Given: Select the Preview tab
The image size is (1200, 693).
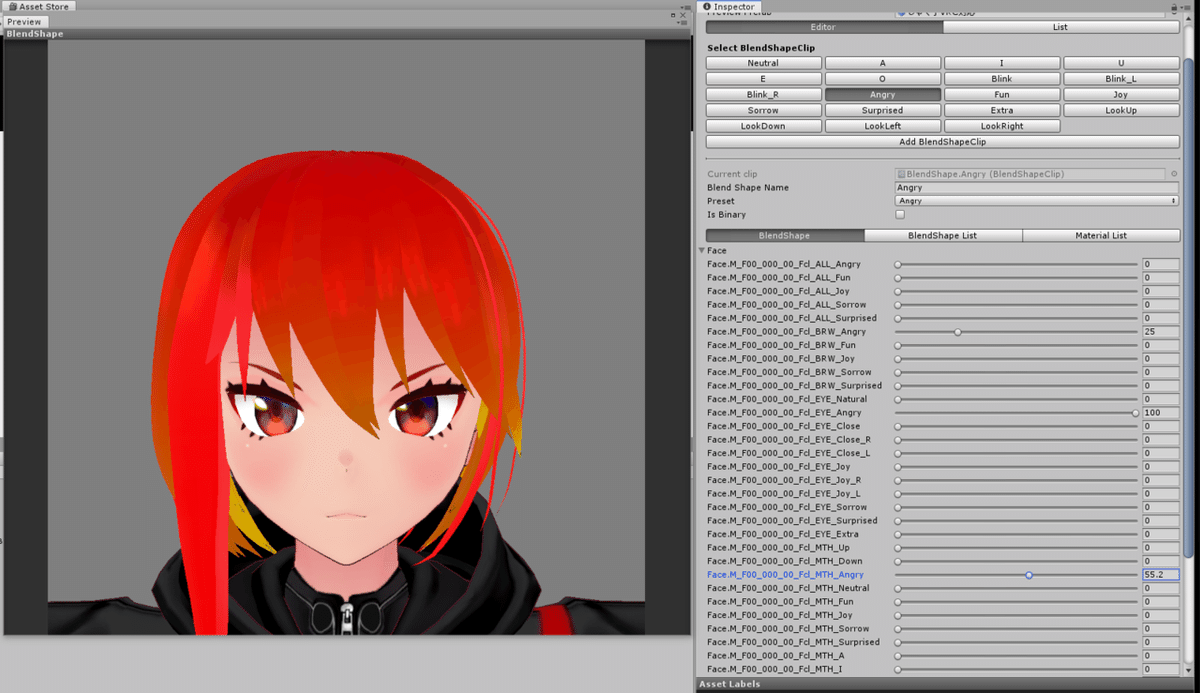Looking at the screenshot, I should pos(24,22).
